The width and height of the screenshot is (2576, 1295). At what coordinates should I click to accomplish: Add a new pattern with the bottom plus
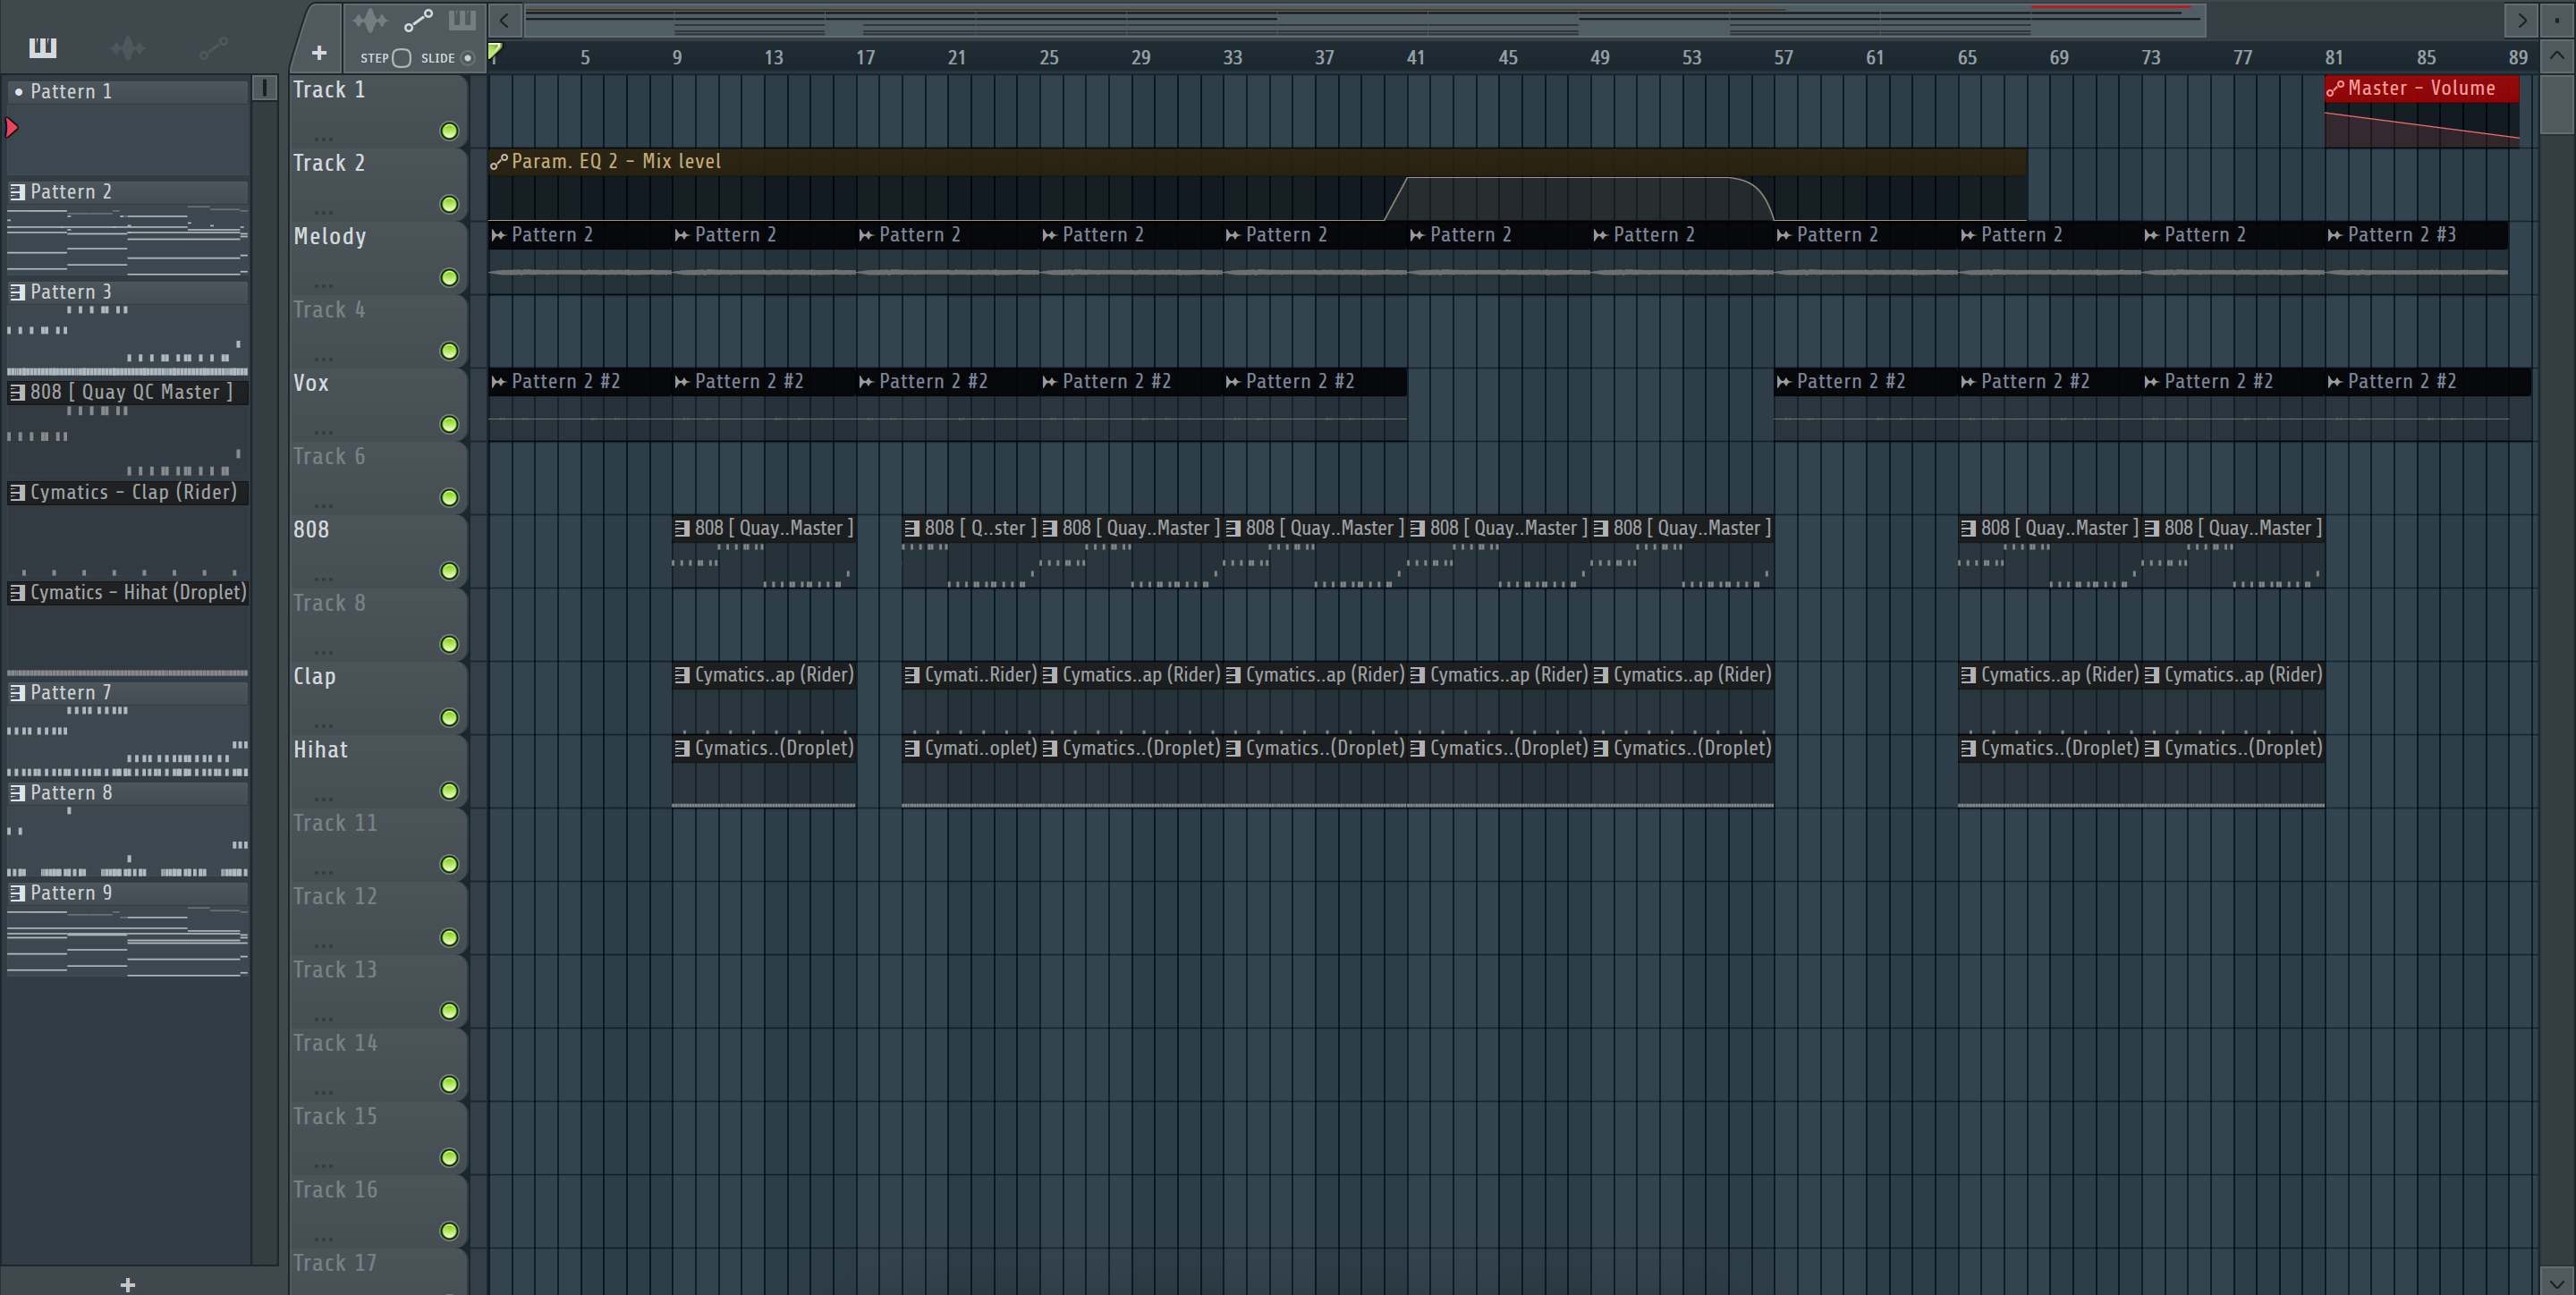coord(127,1284)
